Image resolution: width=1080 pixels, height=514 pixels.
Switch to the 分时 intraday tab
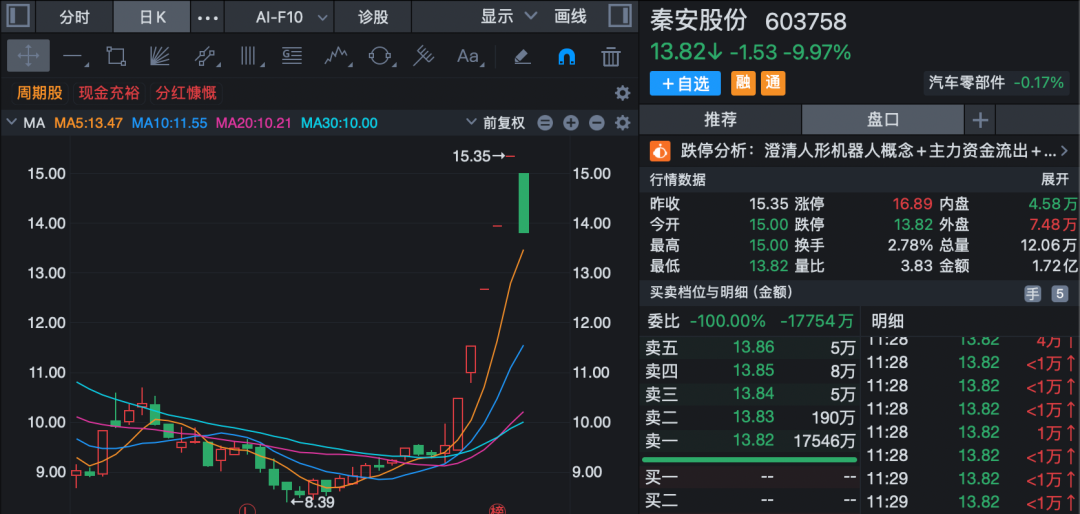74,17
